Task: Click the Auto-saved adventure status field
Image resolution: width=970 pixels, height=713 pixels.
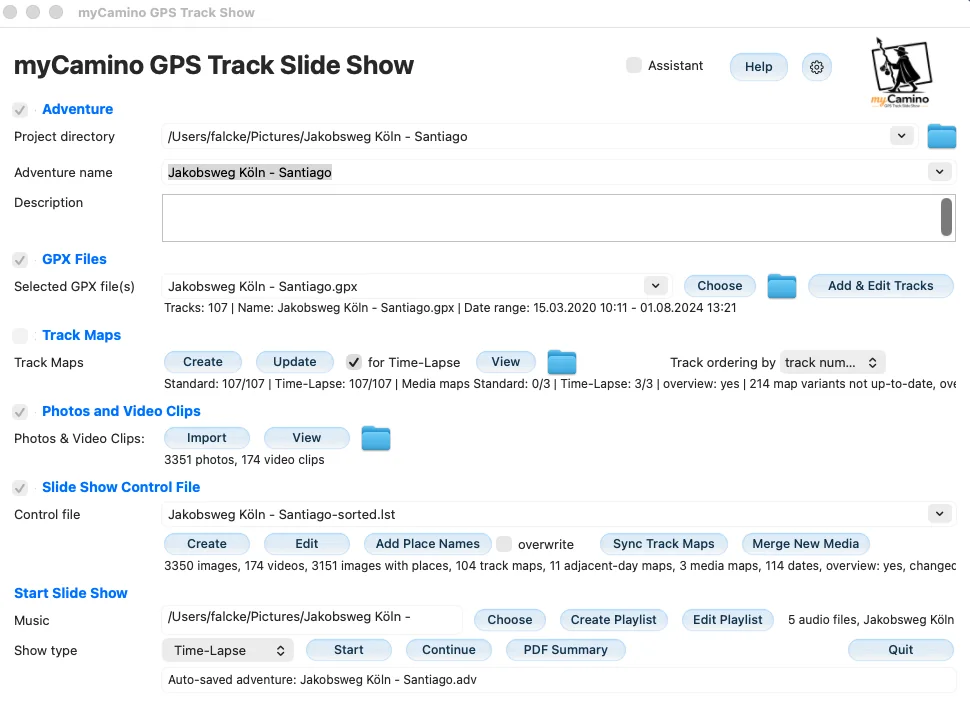Action: 559,680
